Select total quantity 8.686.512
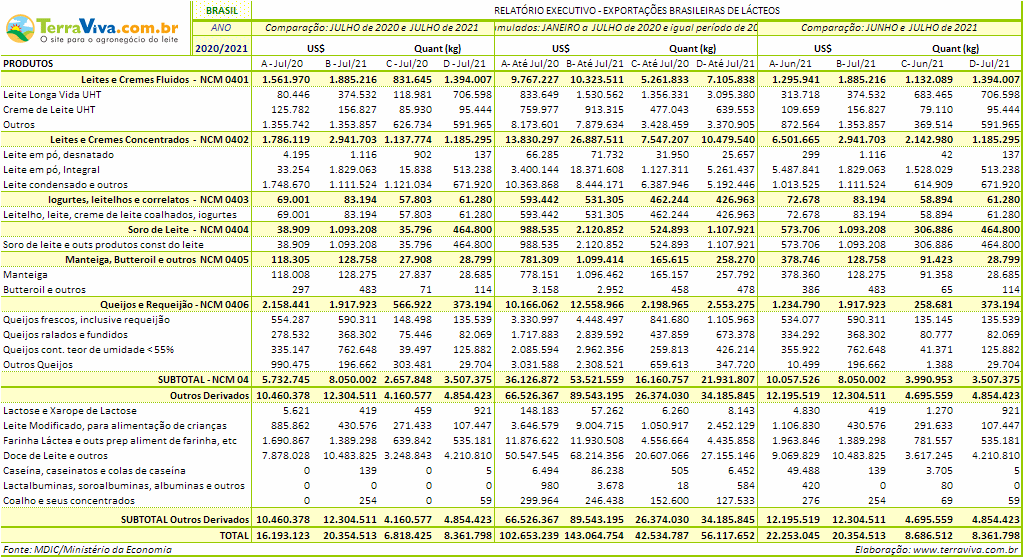 [930, 535]
